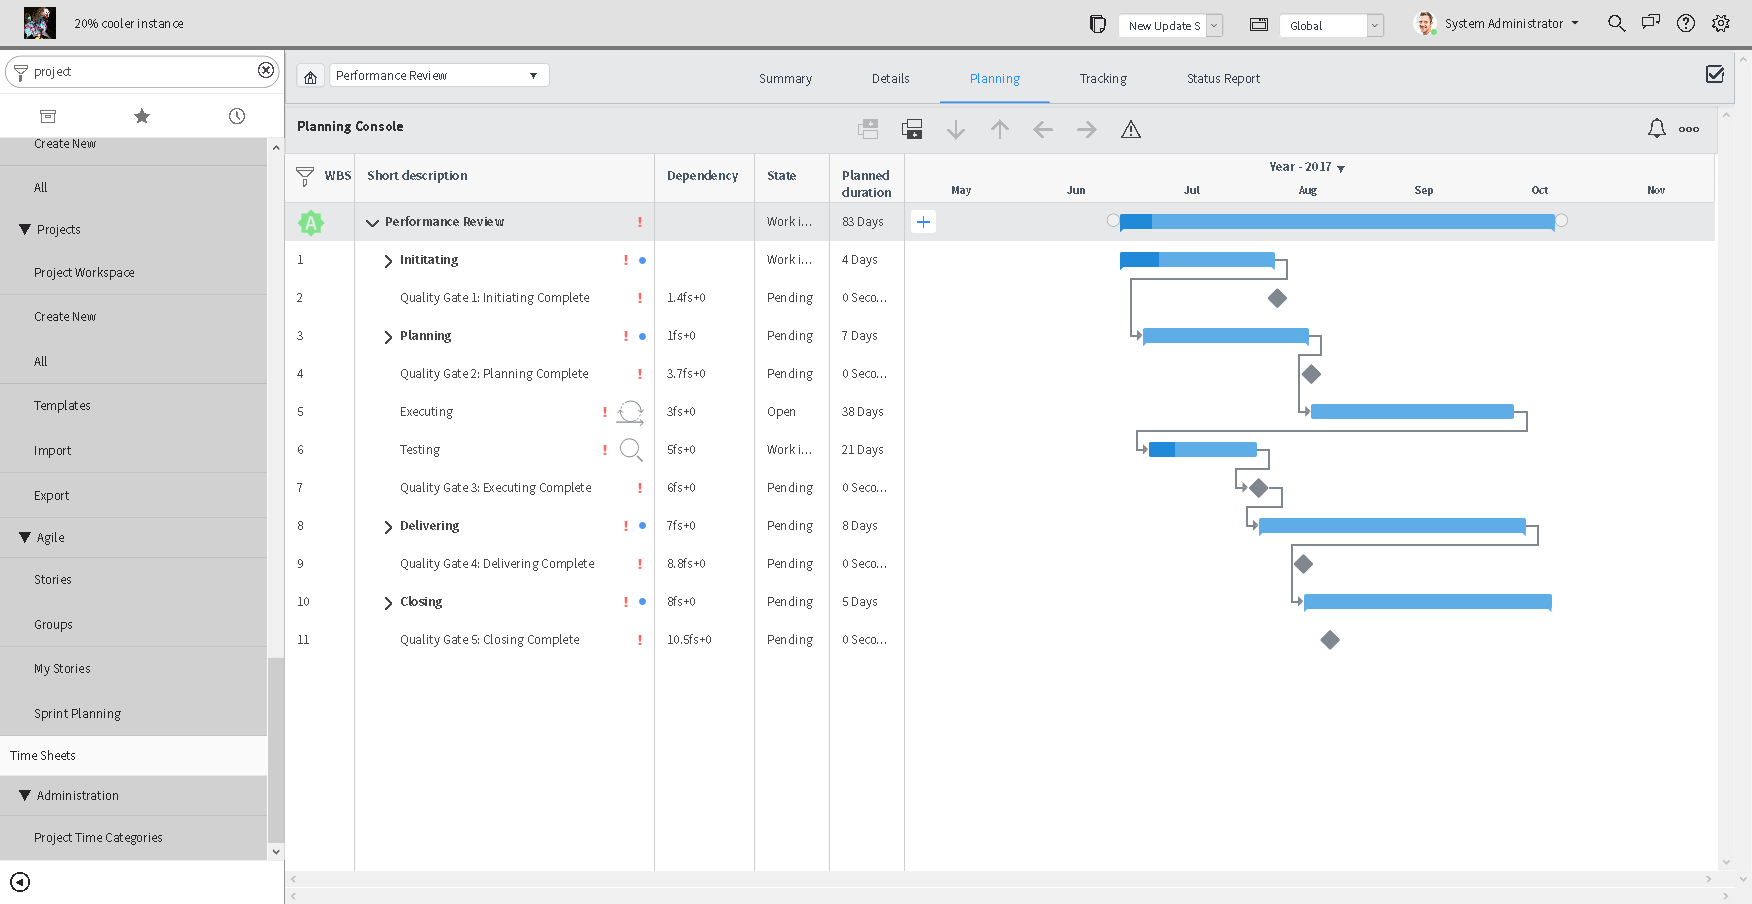Click the checkmark icon above Status Report
This screenshot has height=904, width=1752.
pos(1715,74)
